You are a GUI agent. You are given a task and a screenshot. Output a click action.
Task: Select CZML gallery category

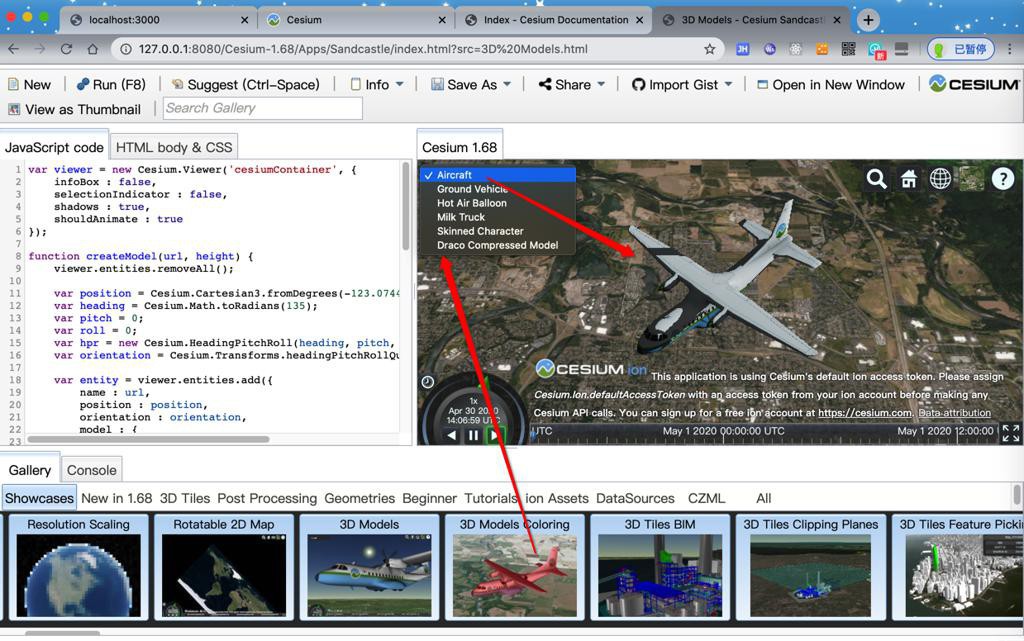[706, 498]
